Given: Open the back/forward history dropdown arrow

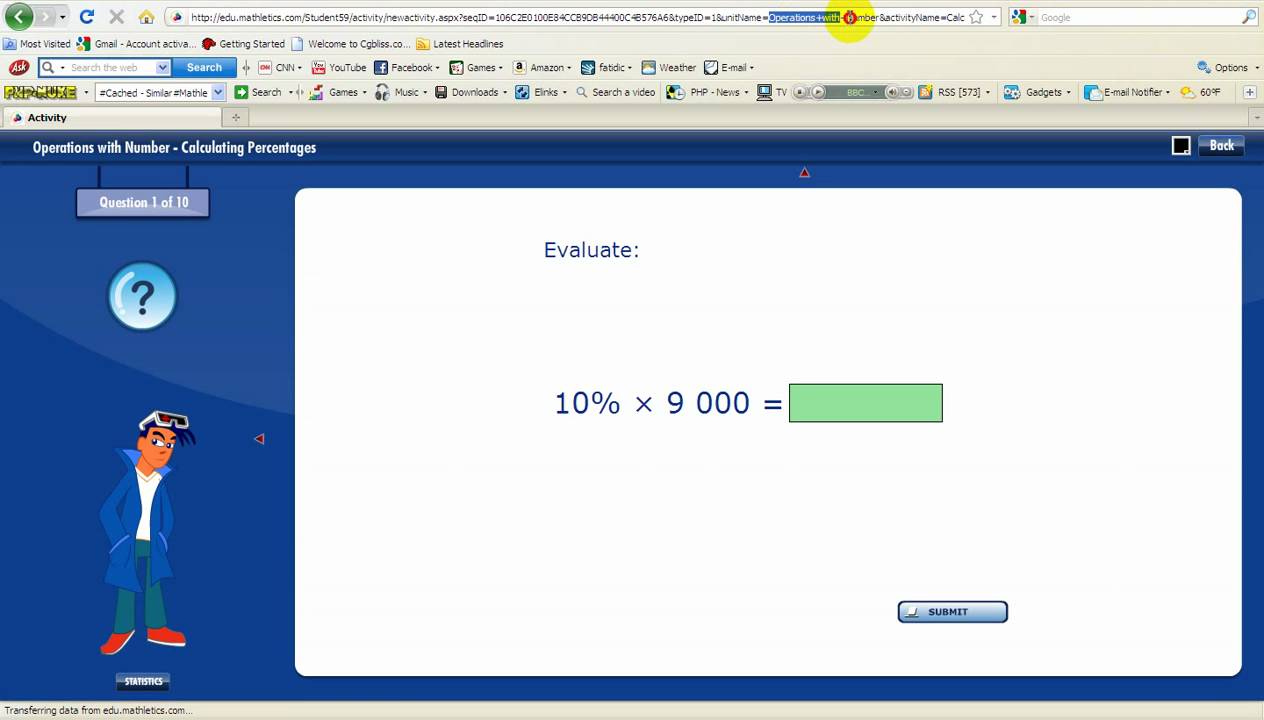Looking at the screenshot, I should click(x=63, y=17).
